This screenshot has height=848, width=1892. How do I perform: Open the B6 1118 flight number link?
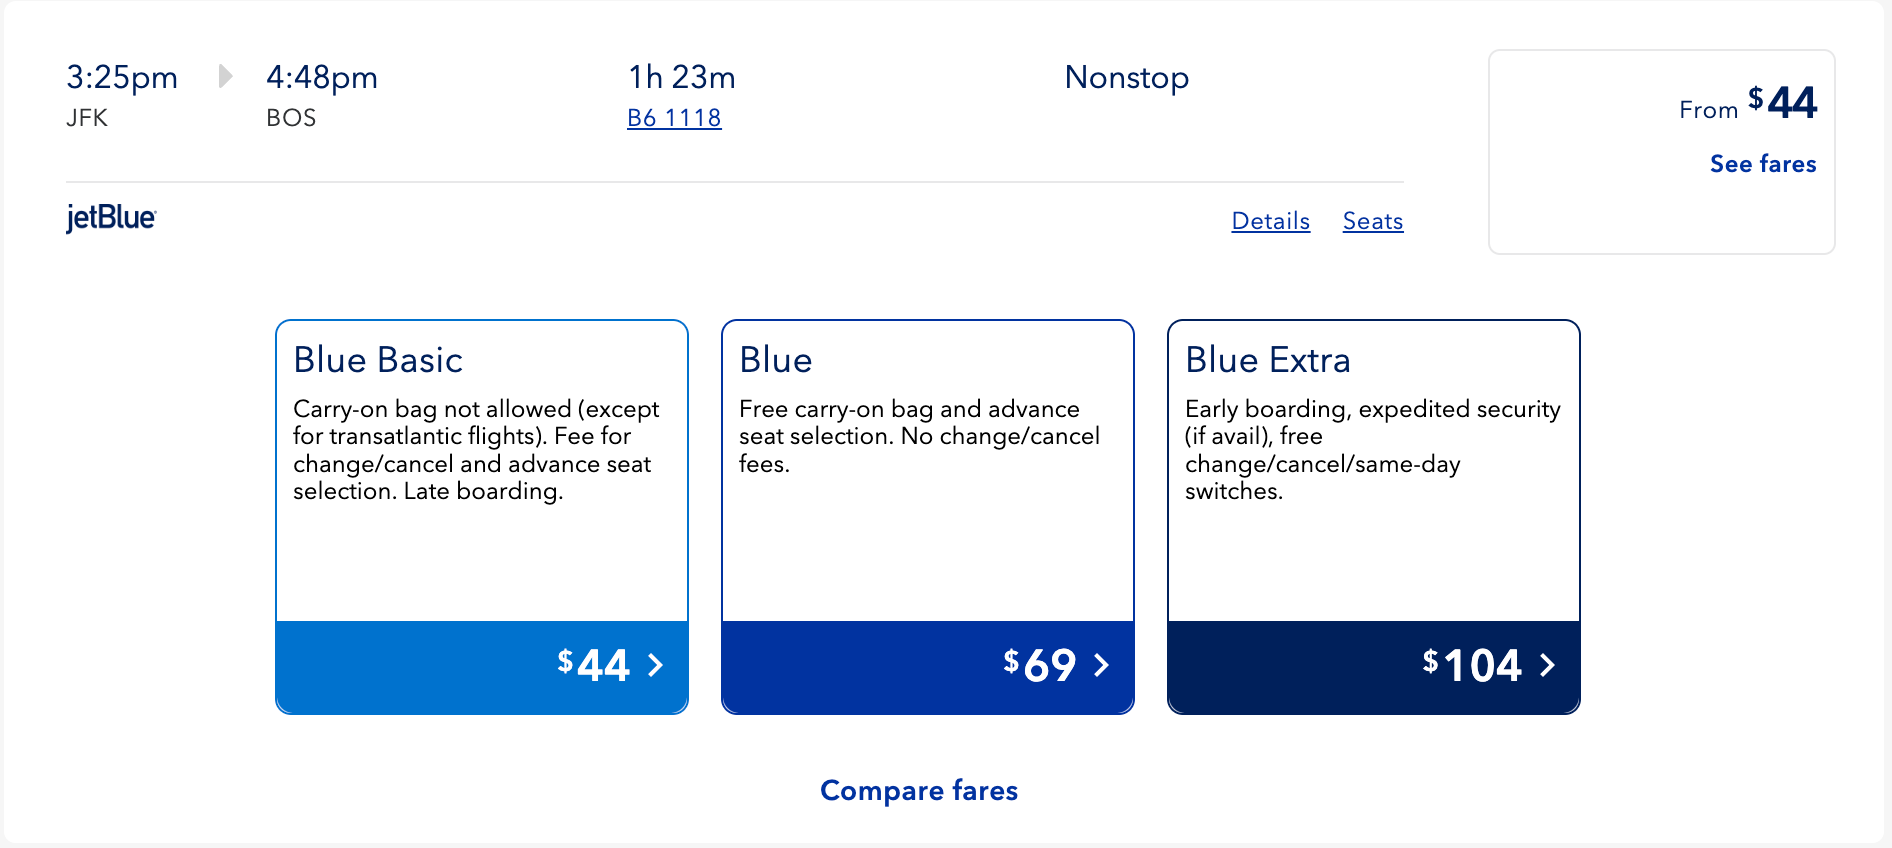674,118
